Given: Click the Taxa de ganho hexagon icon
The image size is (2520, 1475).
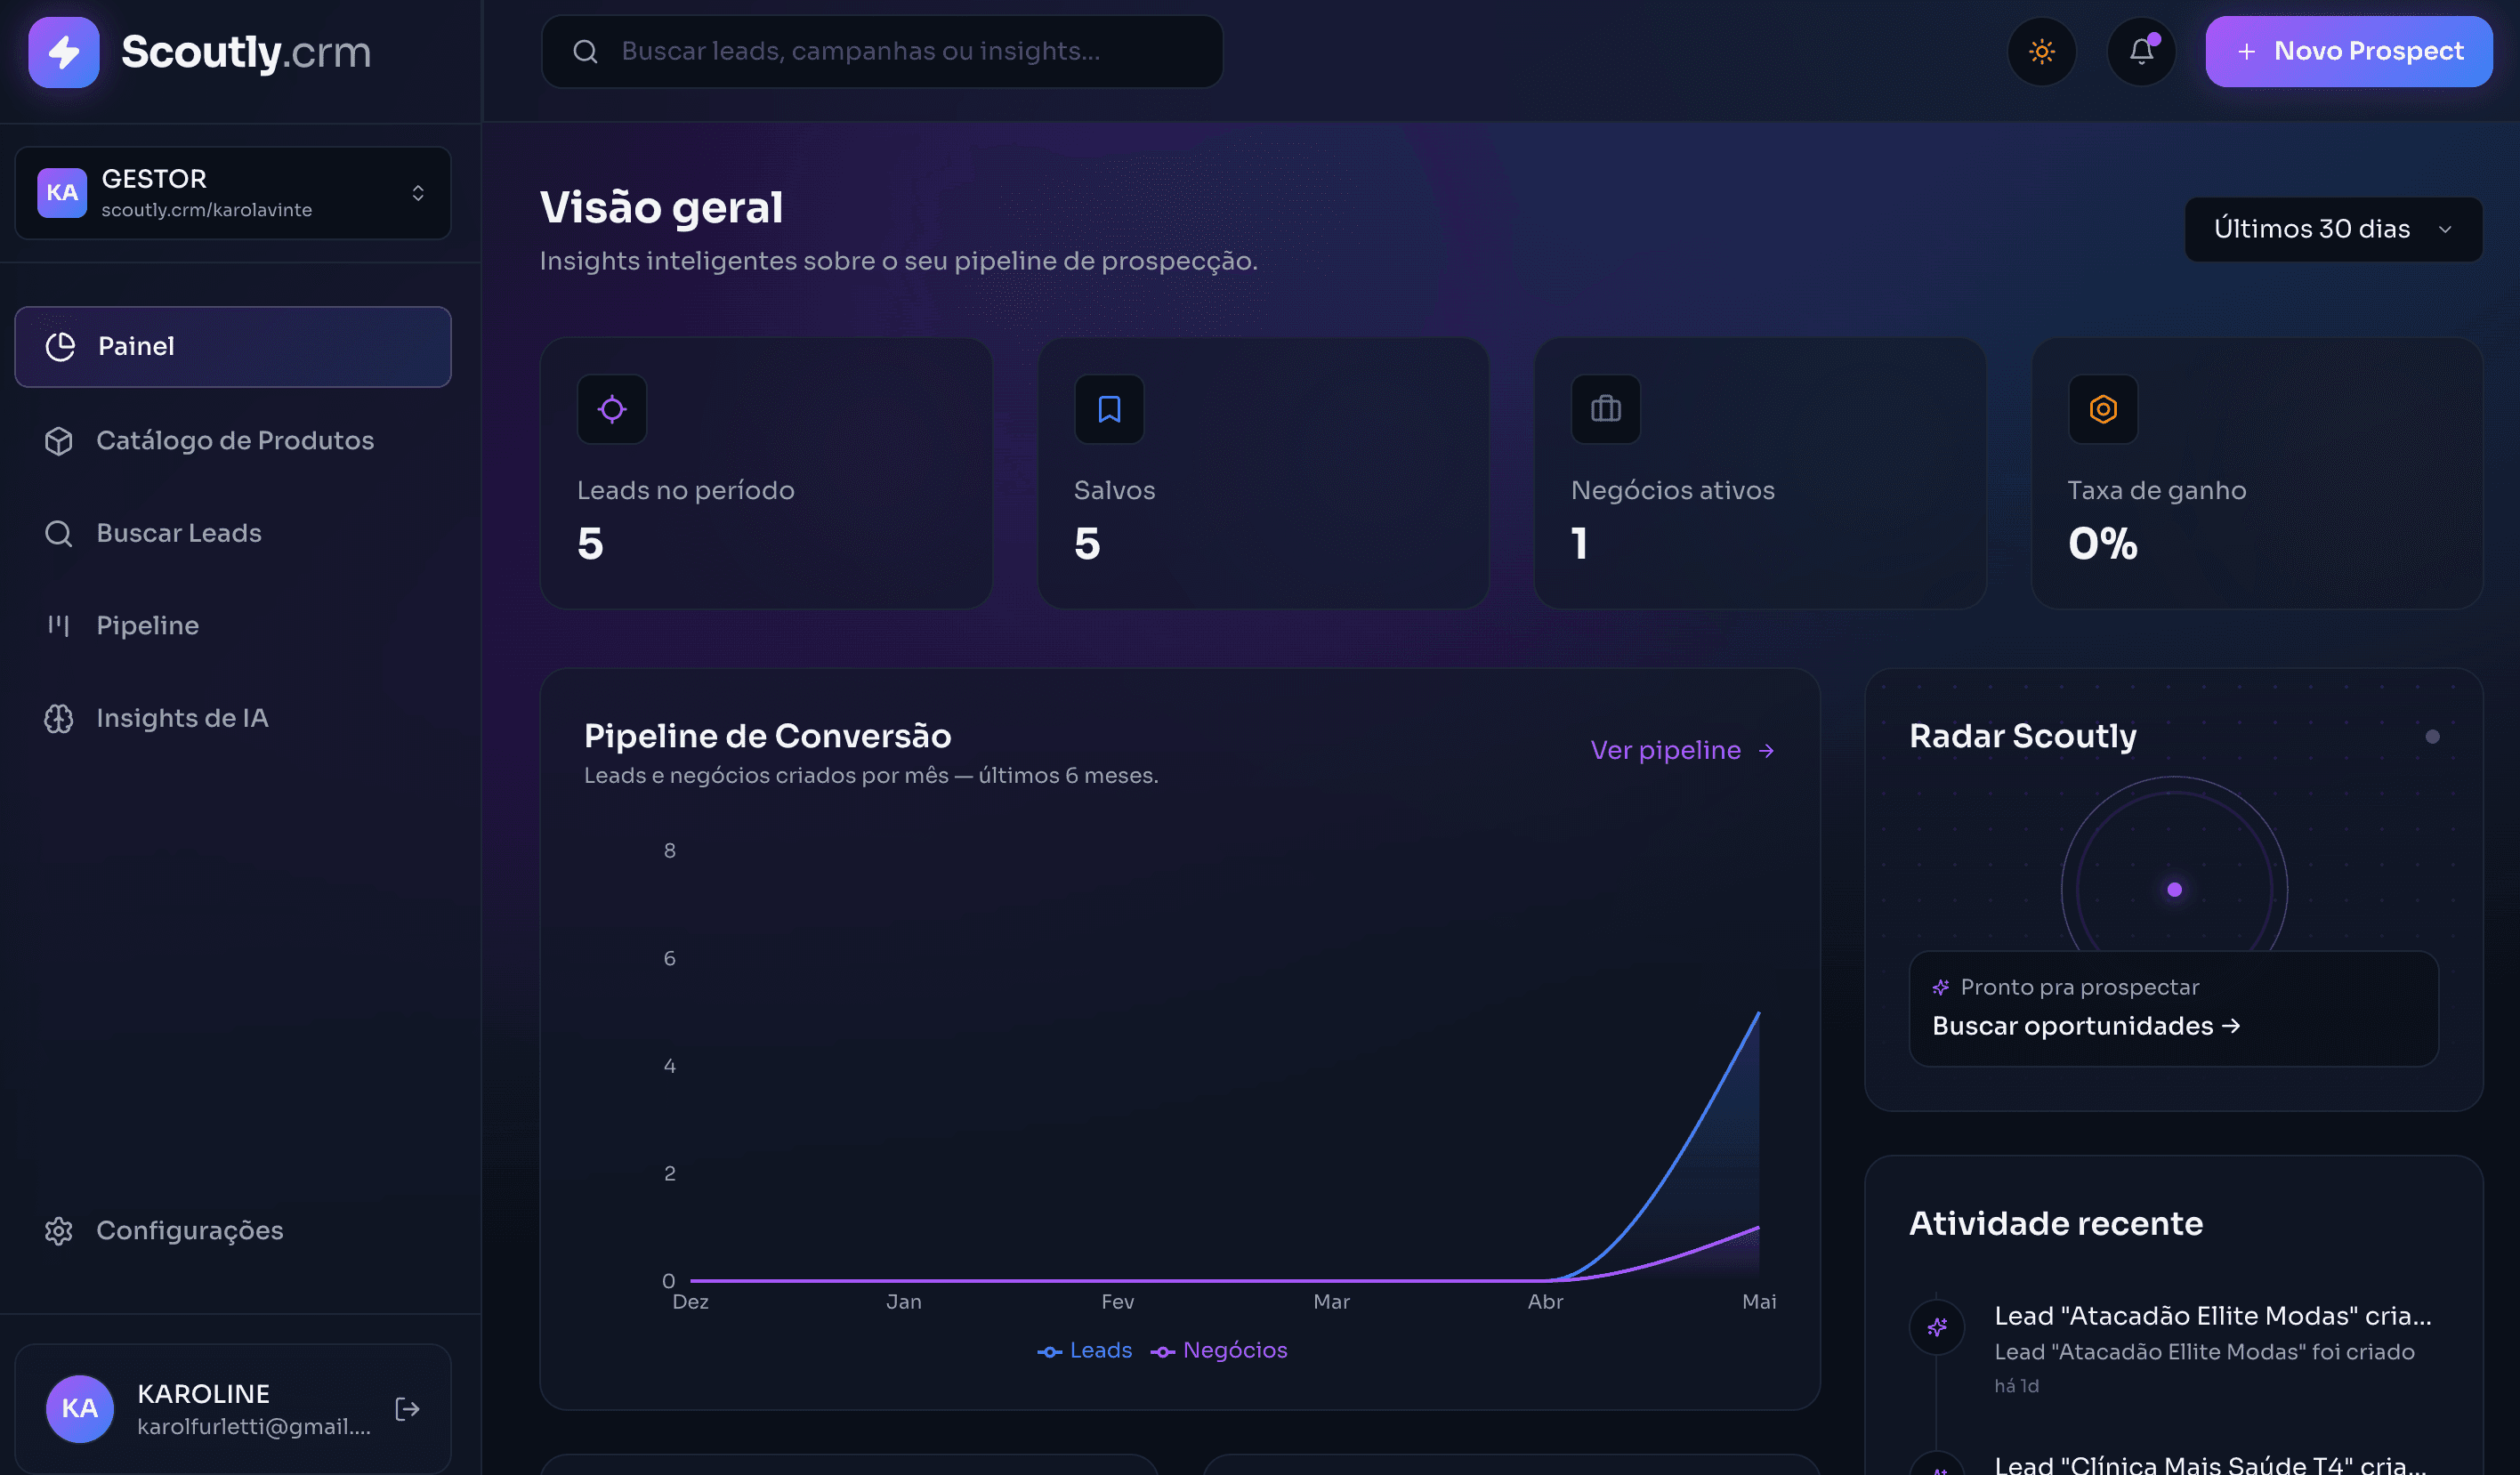Looking at the screenshot, I should 2103,409.
